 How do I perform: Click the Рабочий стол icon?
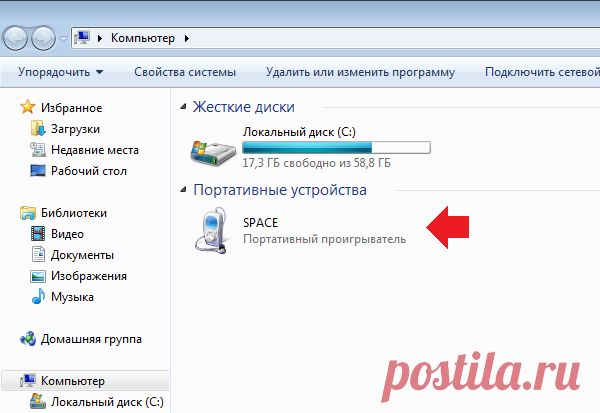coord(38,170)
